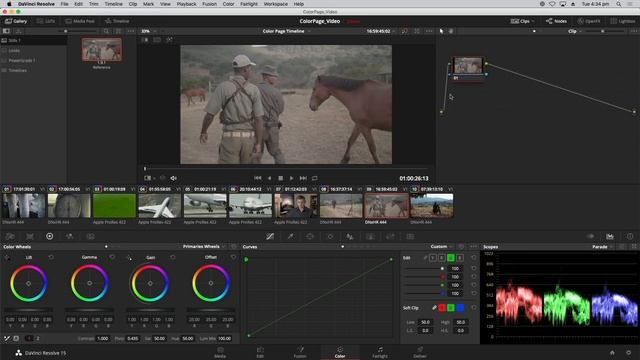The width and height of the screenshot is (640, 360).
Task: Toggle the Y luminance curve Edit button
Action: click(x=433, y=258)
